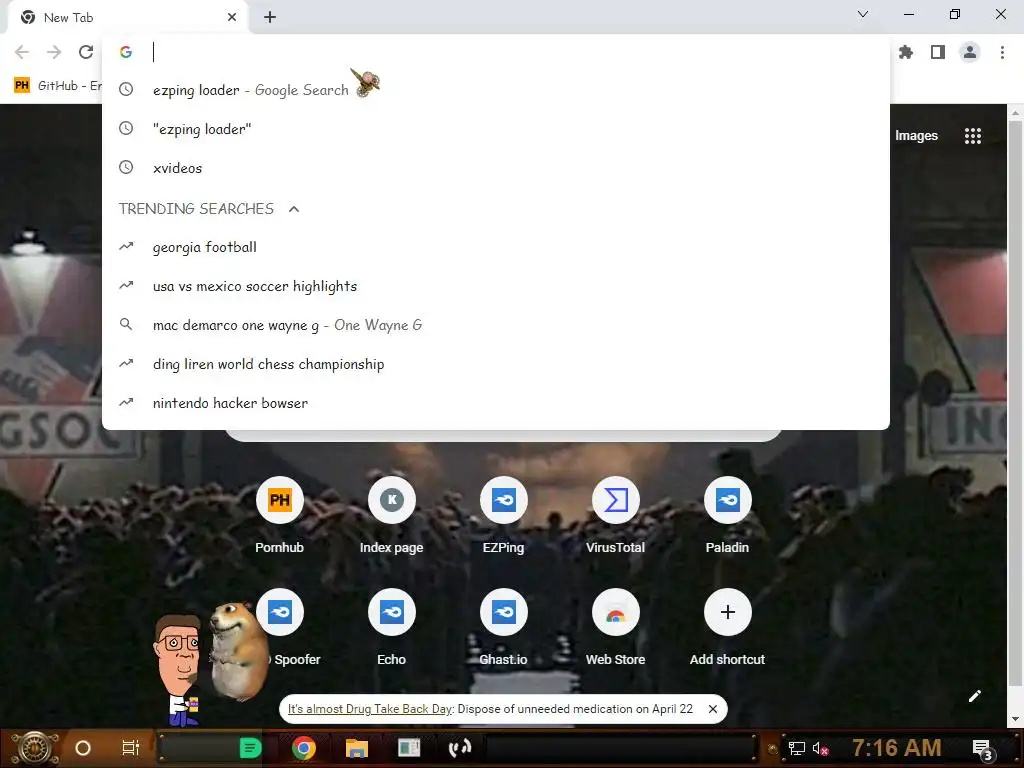Image resolution: width=1024 pixels, height=768 pixels.
Task: Customize Chrome with the pencil icon
Action: (974, 697)
